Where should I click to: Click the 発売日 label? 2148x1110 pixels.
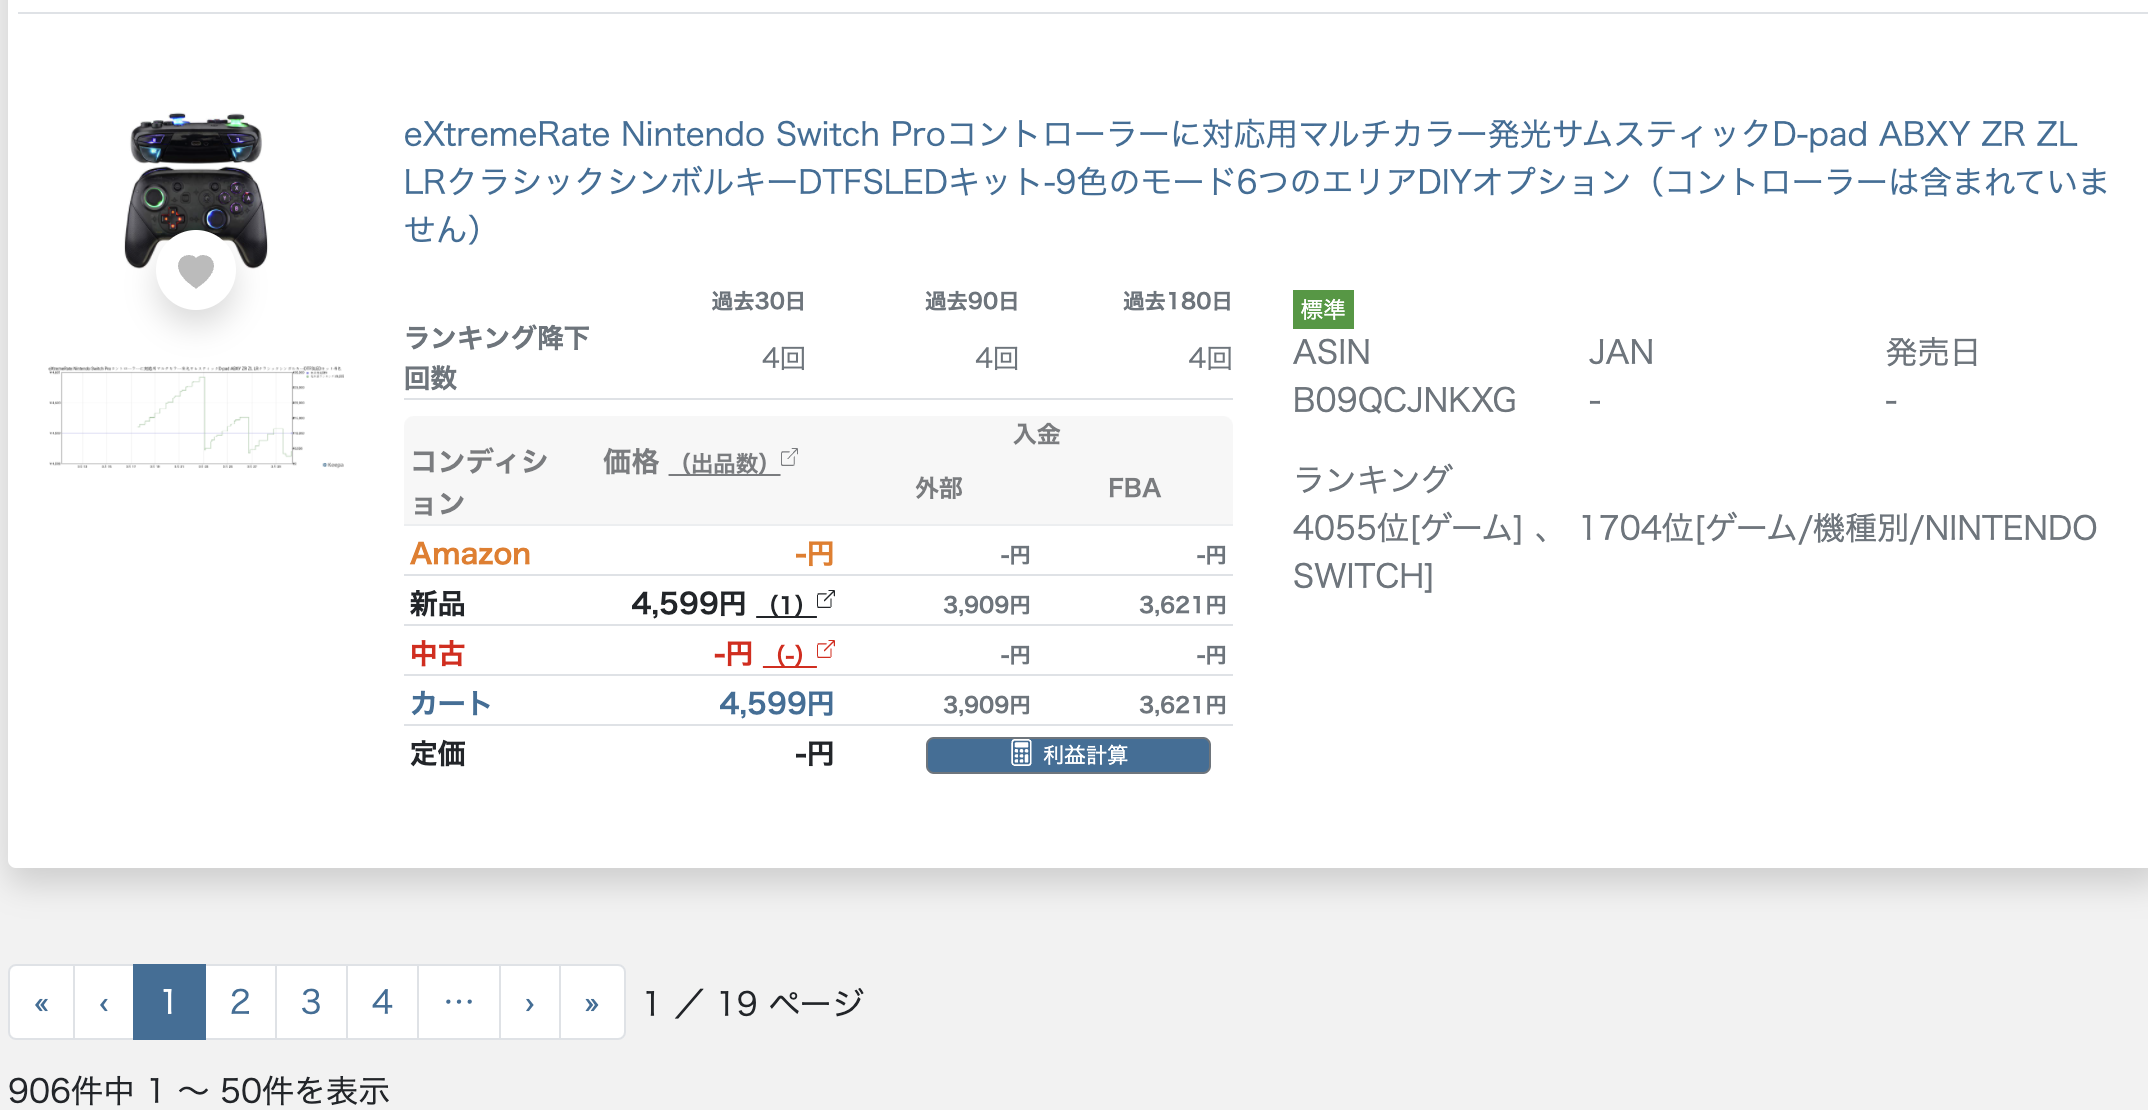[x=1932, y=352]
